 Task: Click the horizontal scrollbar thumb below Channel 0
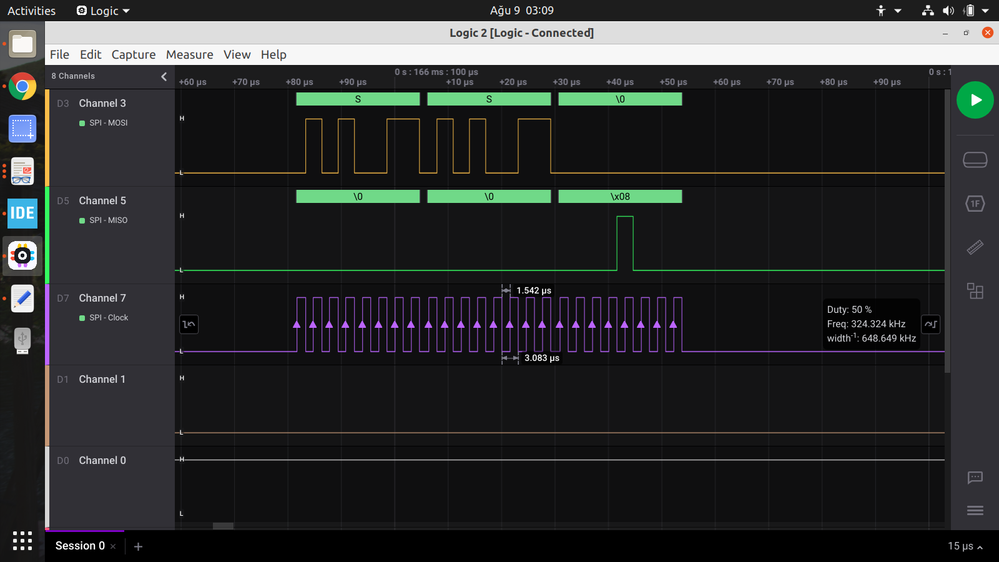pyautogui.click(x=223, y=526)
